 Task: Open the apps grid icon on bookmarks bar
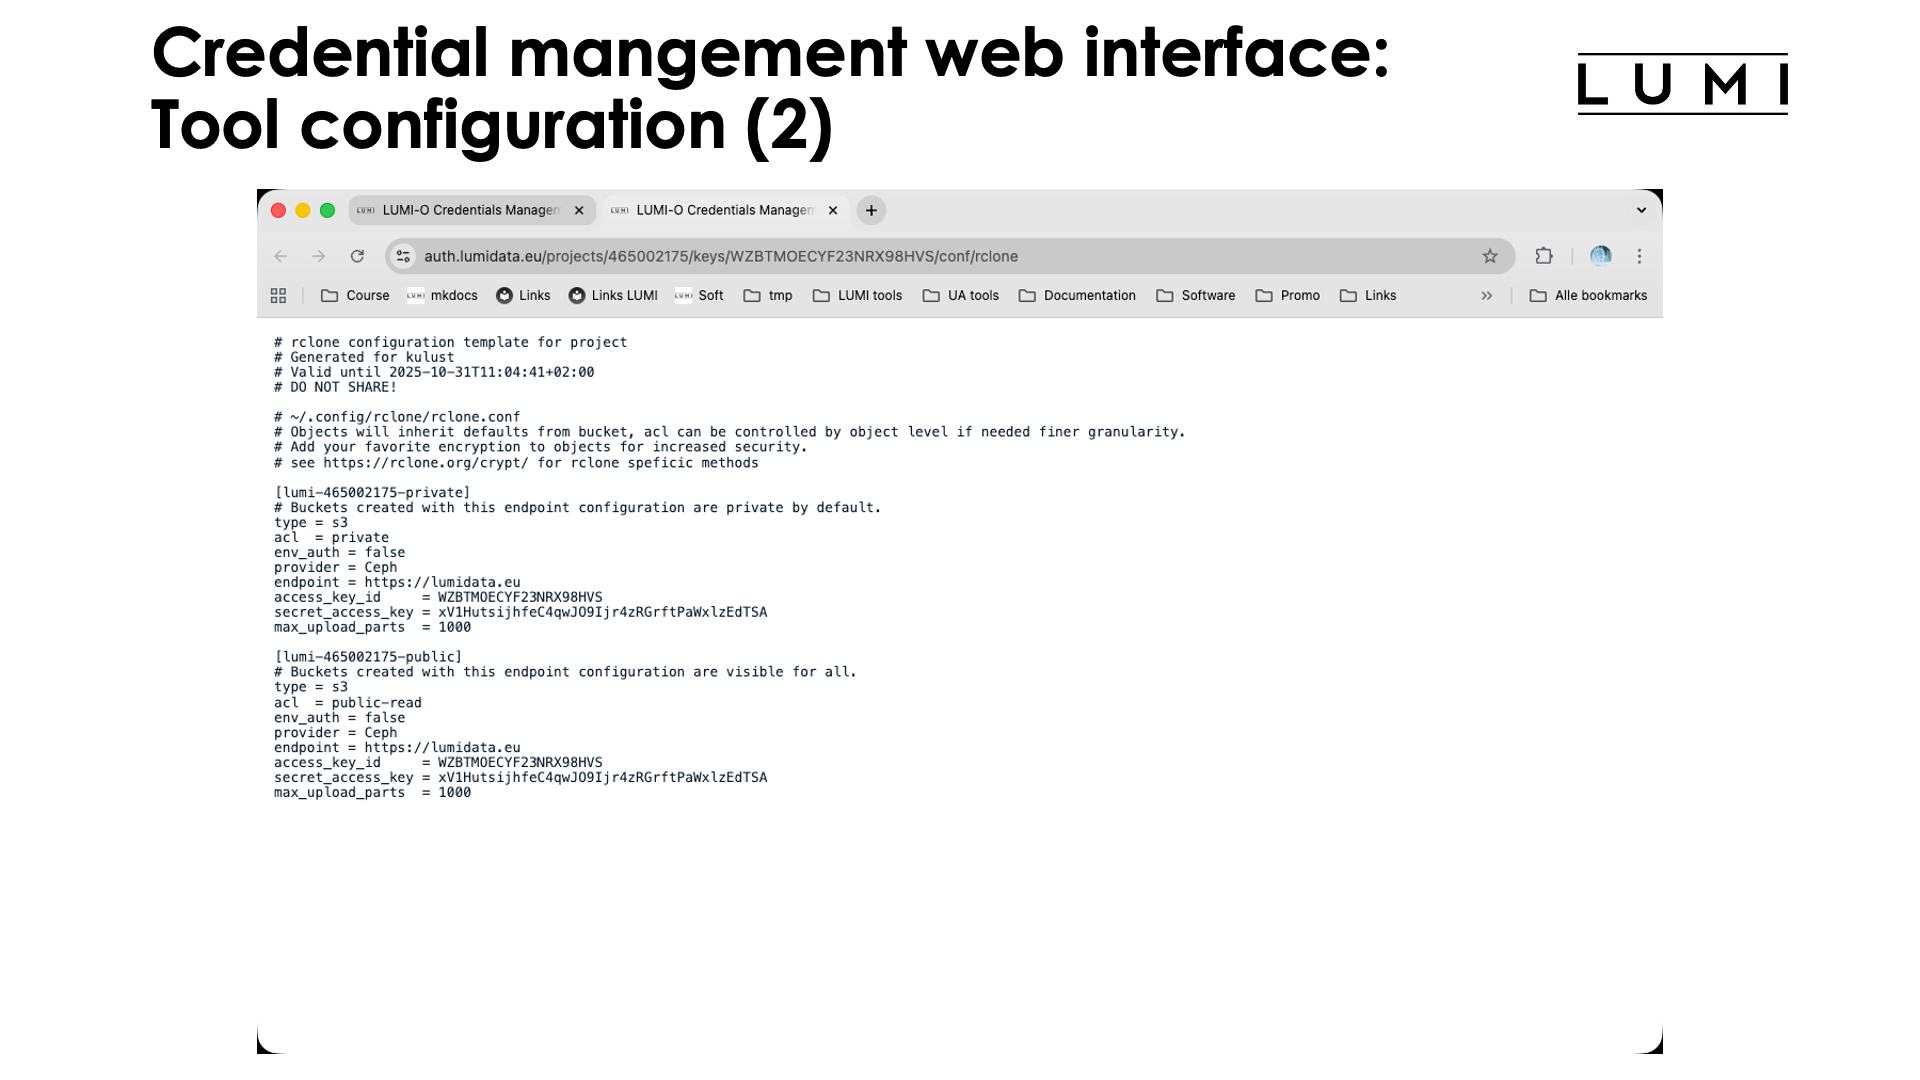tap(278, 295)
